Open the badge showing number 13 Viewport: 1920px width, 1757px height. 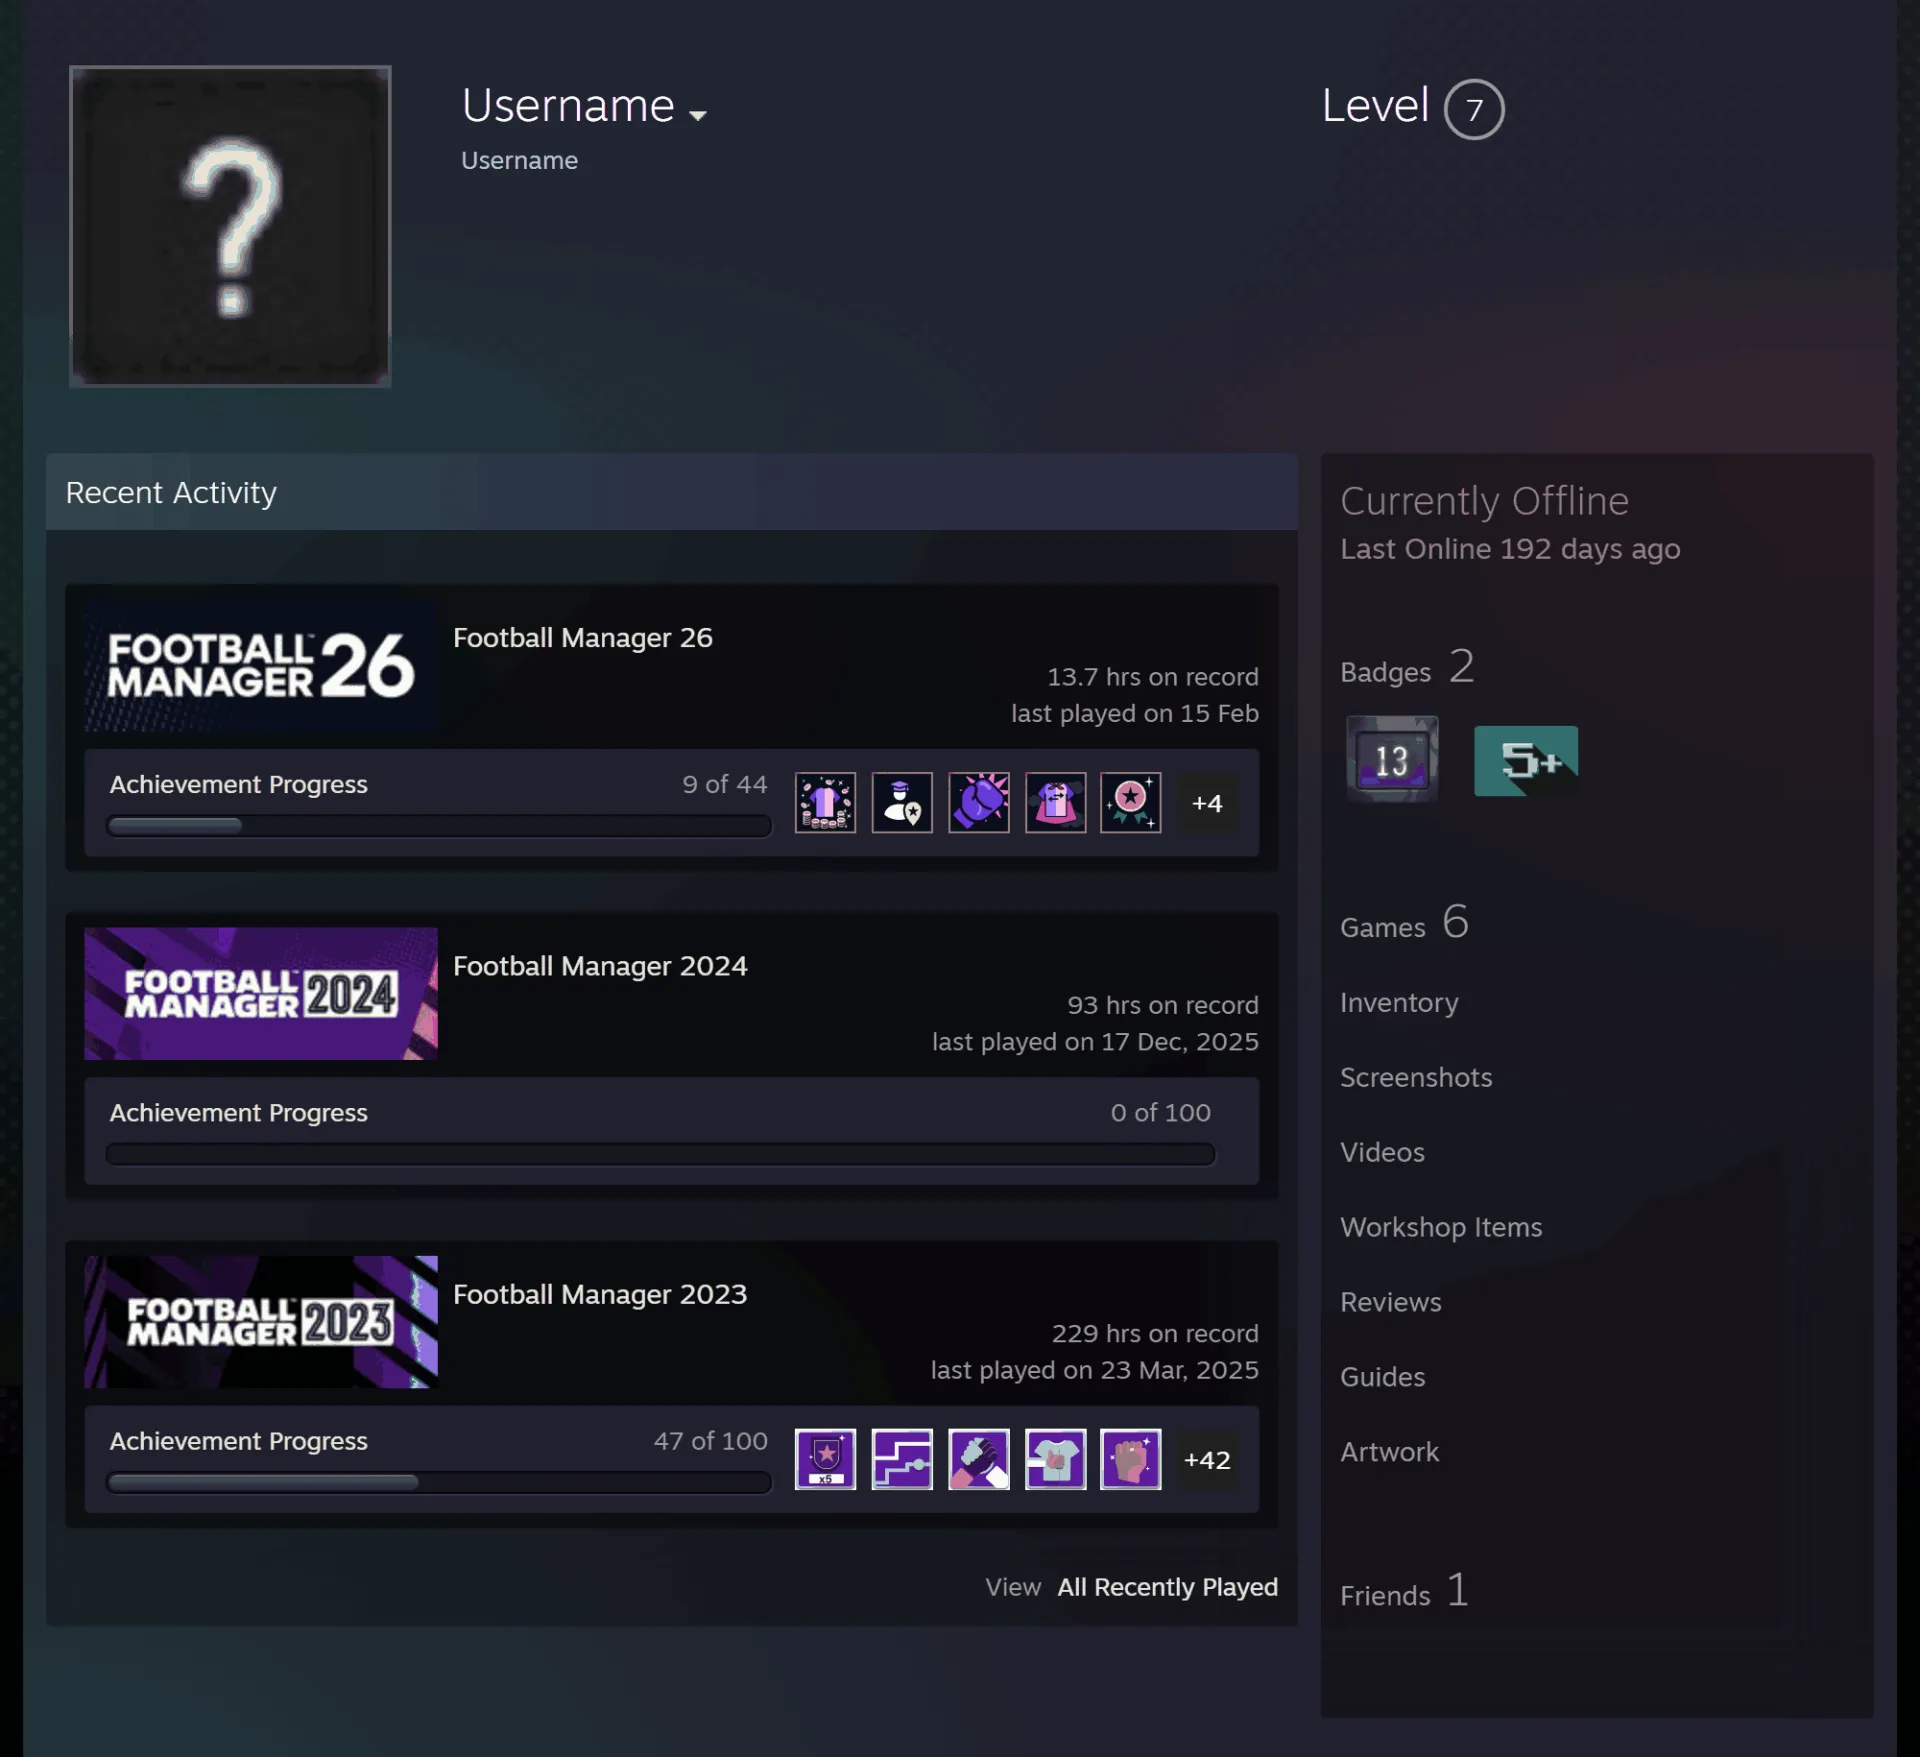point(1392,759)
